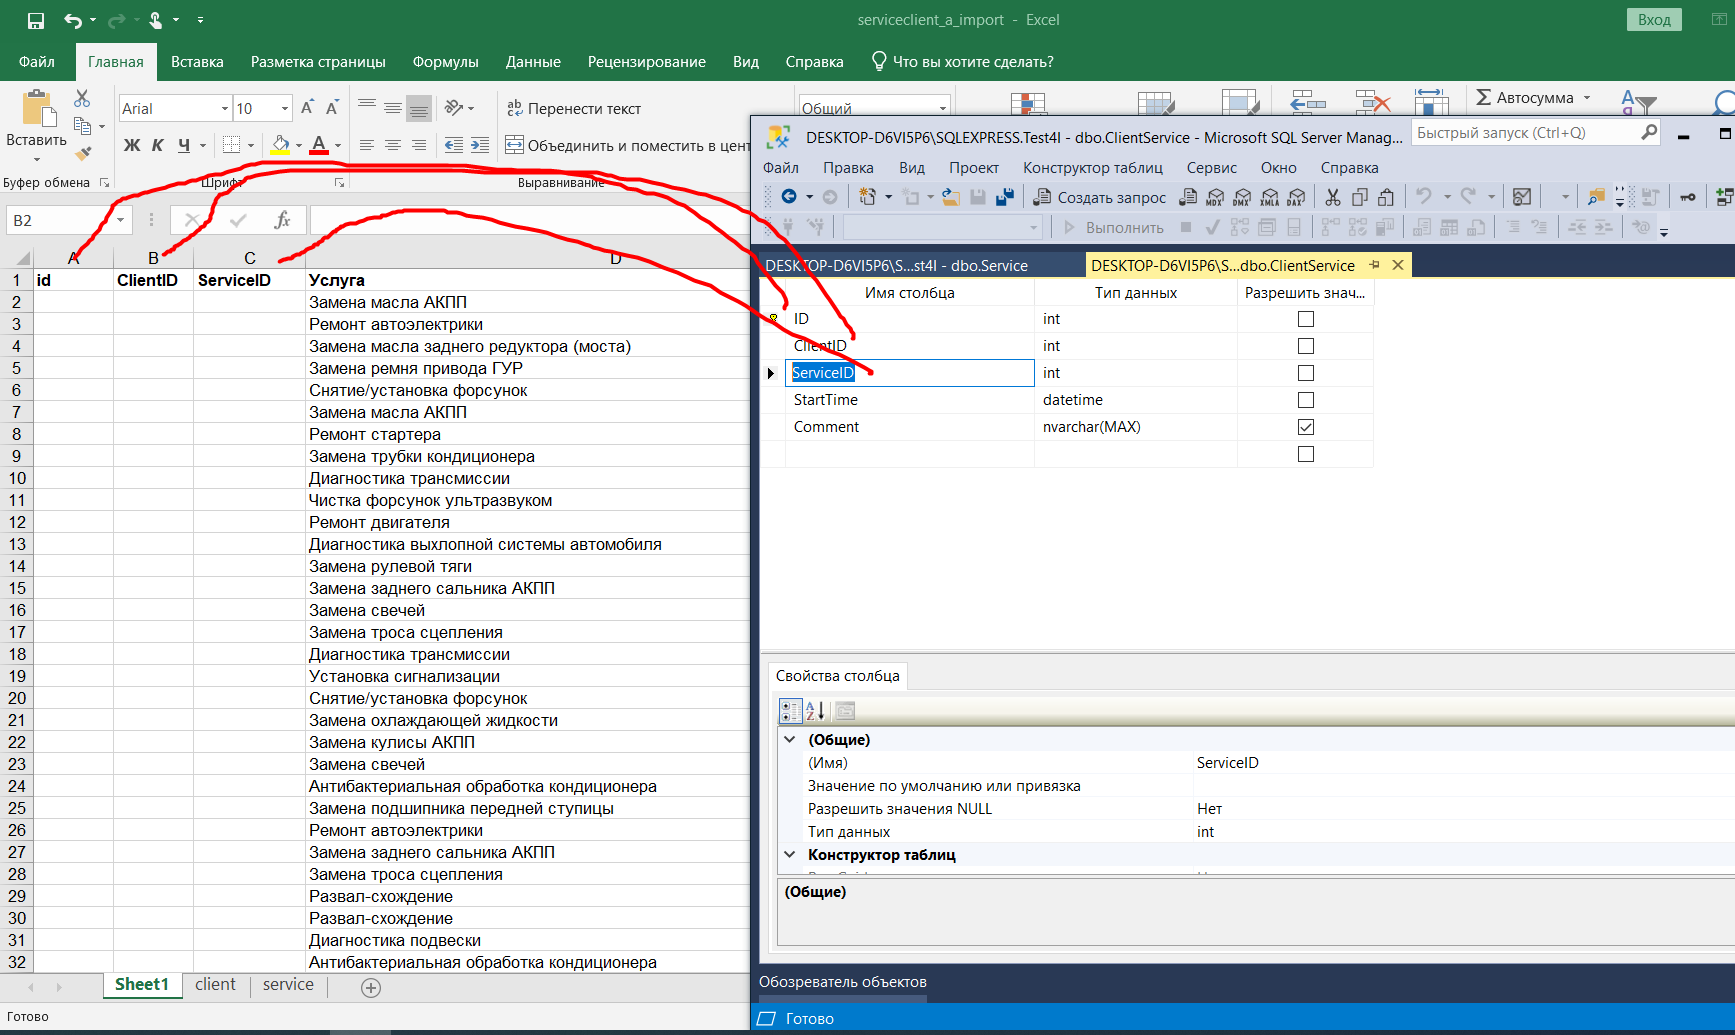This screenshot has height=1035, width=1735.
Task: Click the Excel Save icon
Action: pos(35,20)
